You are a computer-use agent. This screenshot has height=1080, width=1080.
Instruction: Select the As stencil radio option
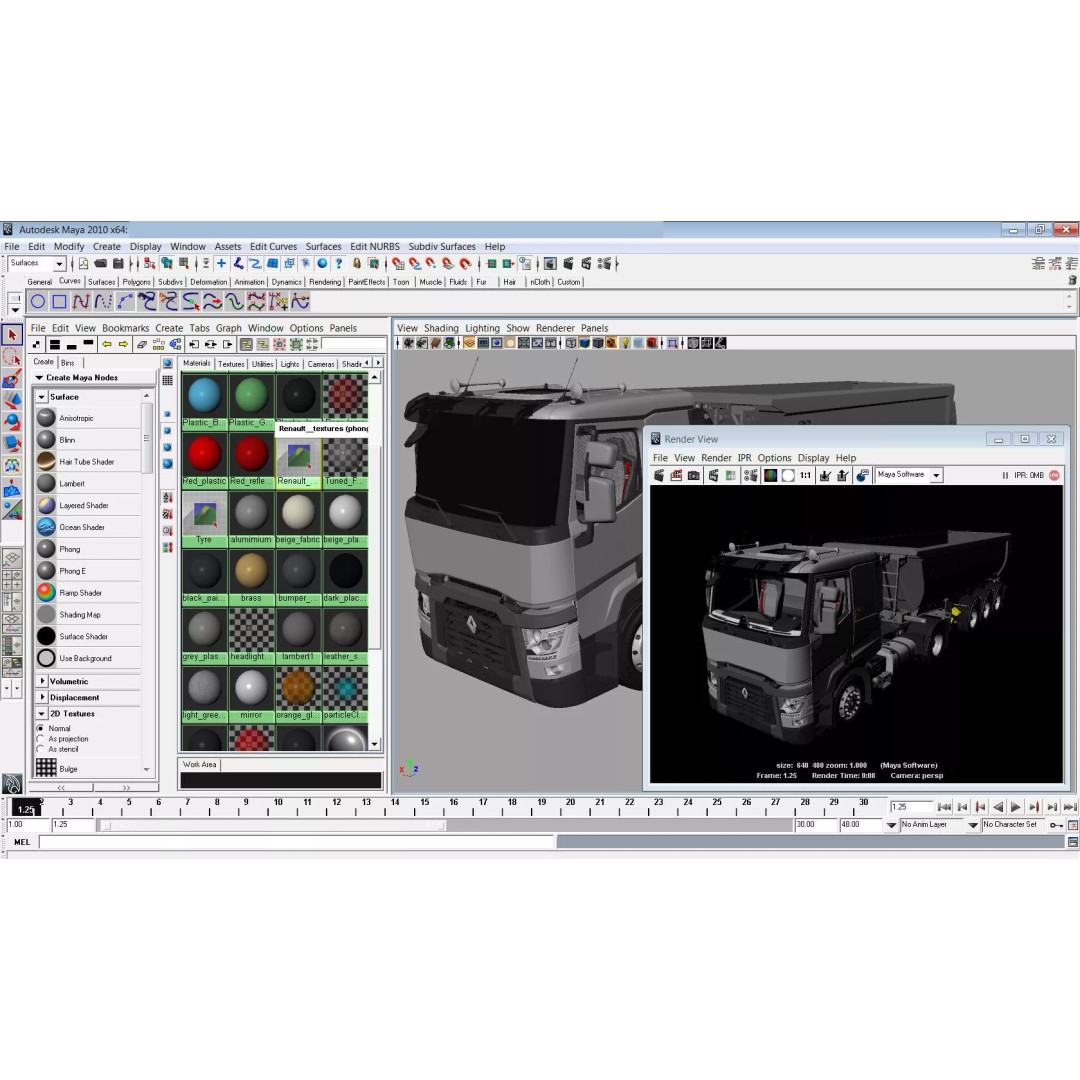pos(40,749)
